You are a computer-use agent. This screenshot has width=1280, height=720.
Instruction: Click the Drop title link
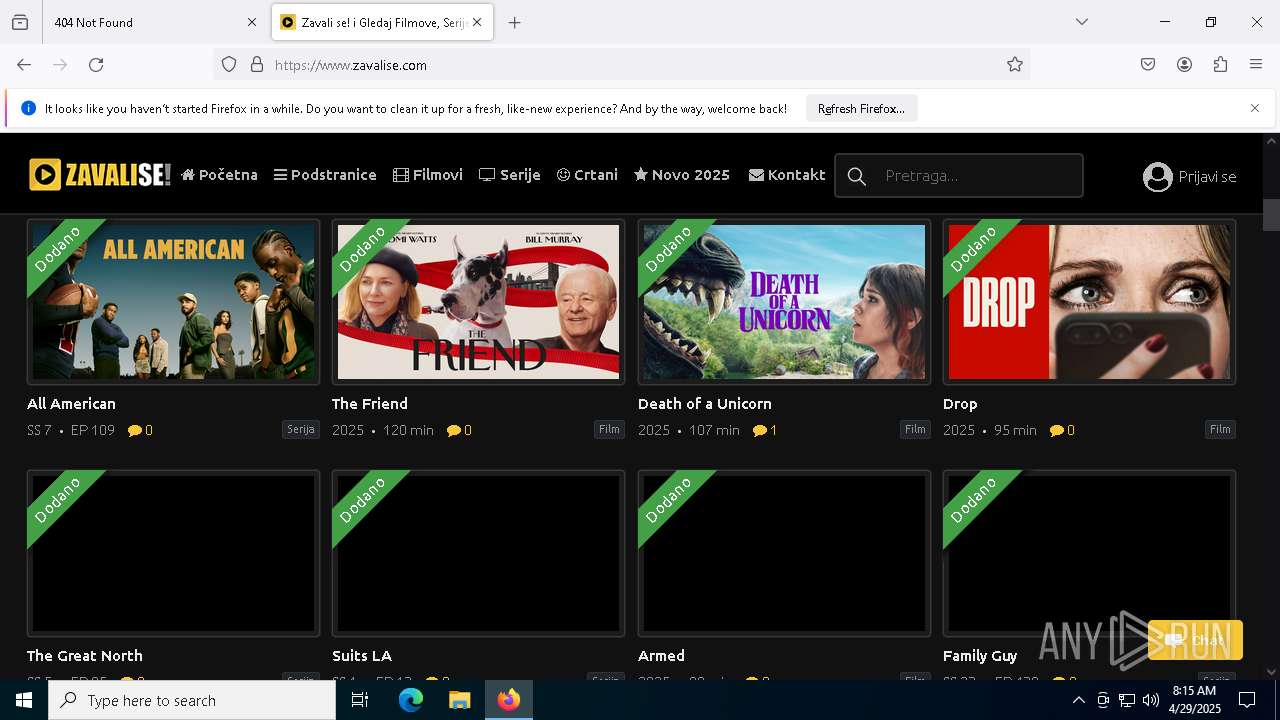click(960, 404)
